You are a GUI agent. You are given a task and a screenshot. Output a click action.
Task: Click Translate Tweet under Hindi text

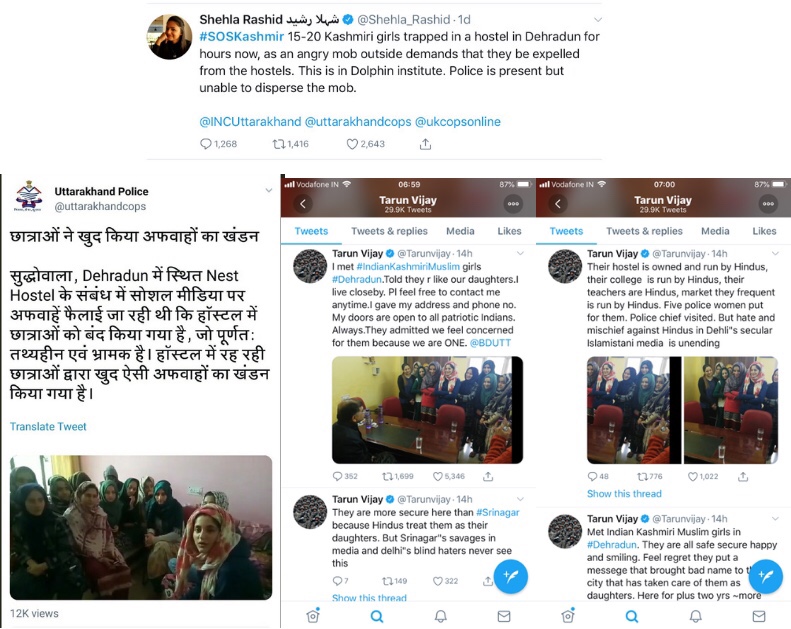(x=48, y=427)
